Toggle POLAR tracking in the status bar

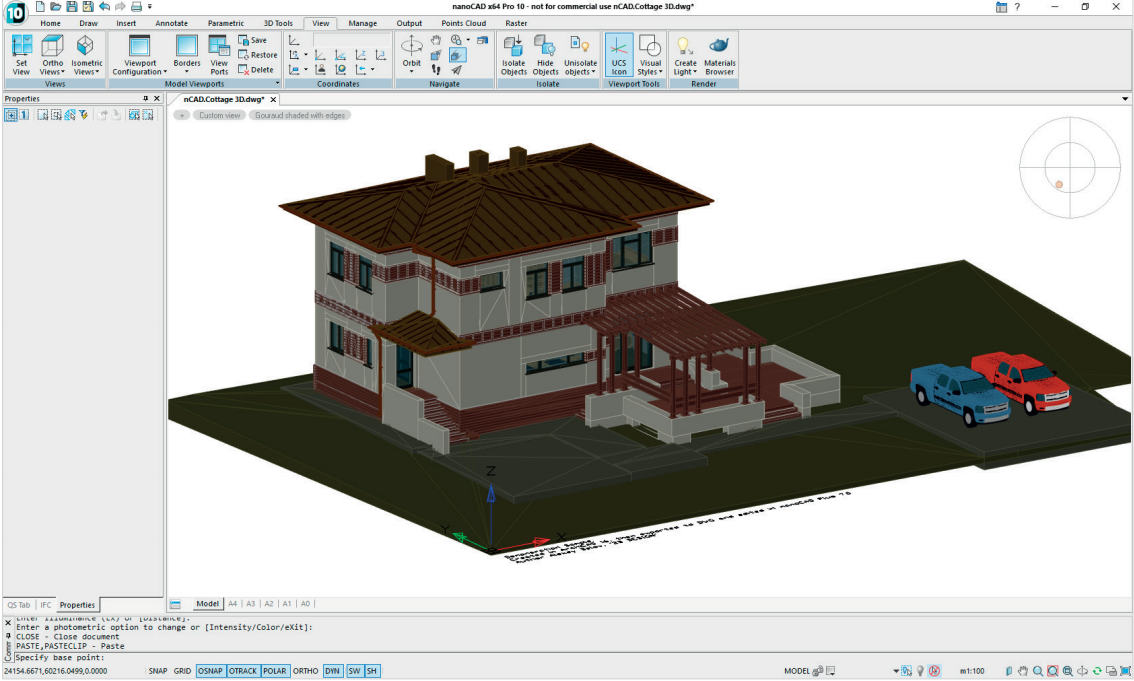(x=274, y=671)
